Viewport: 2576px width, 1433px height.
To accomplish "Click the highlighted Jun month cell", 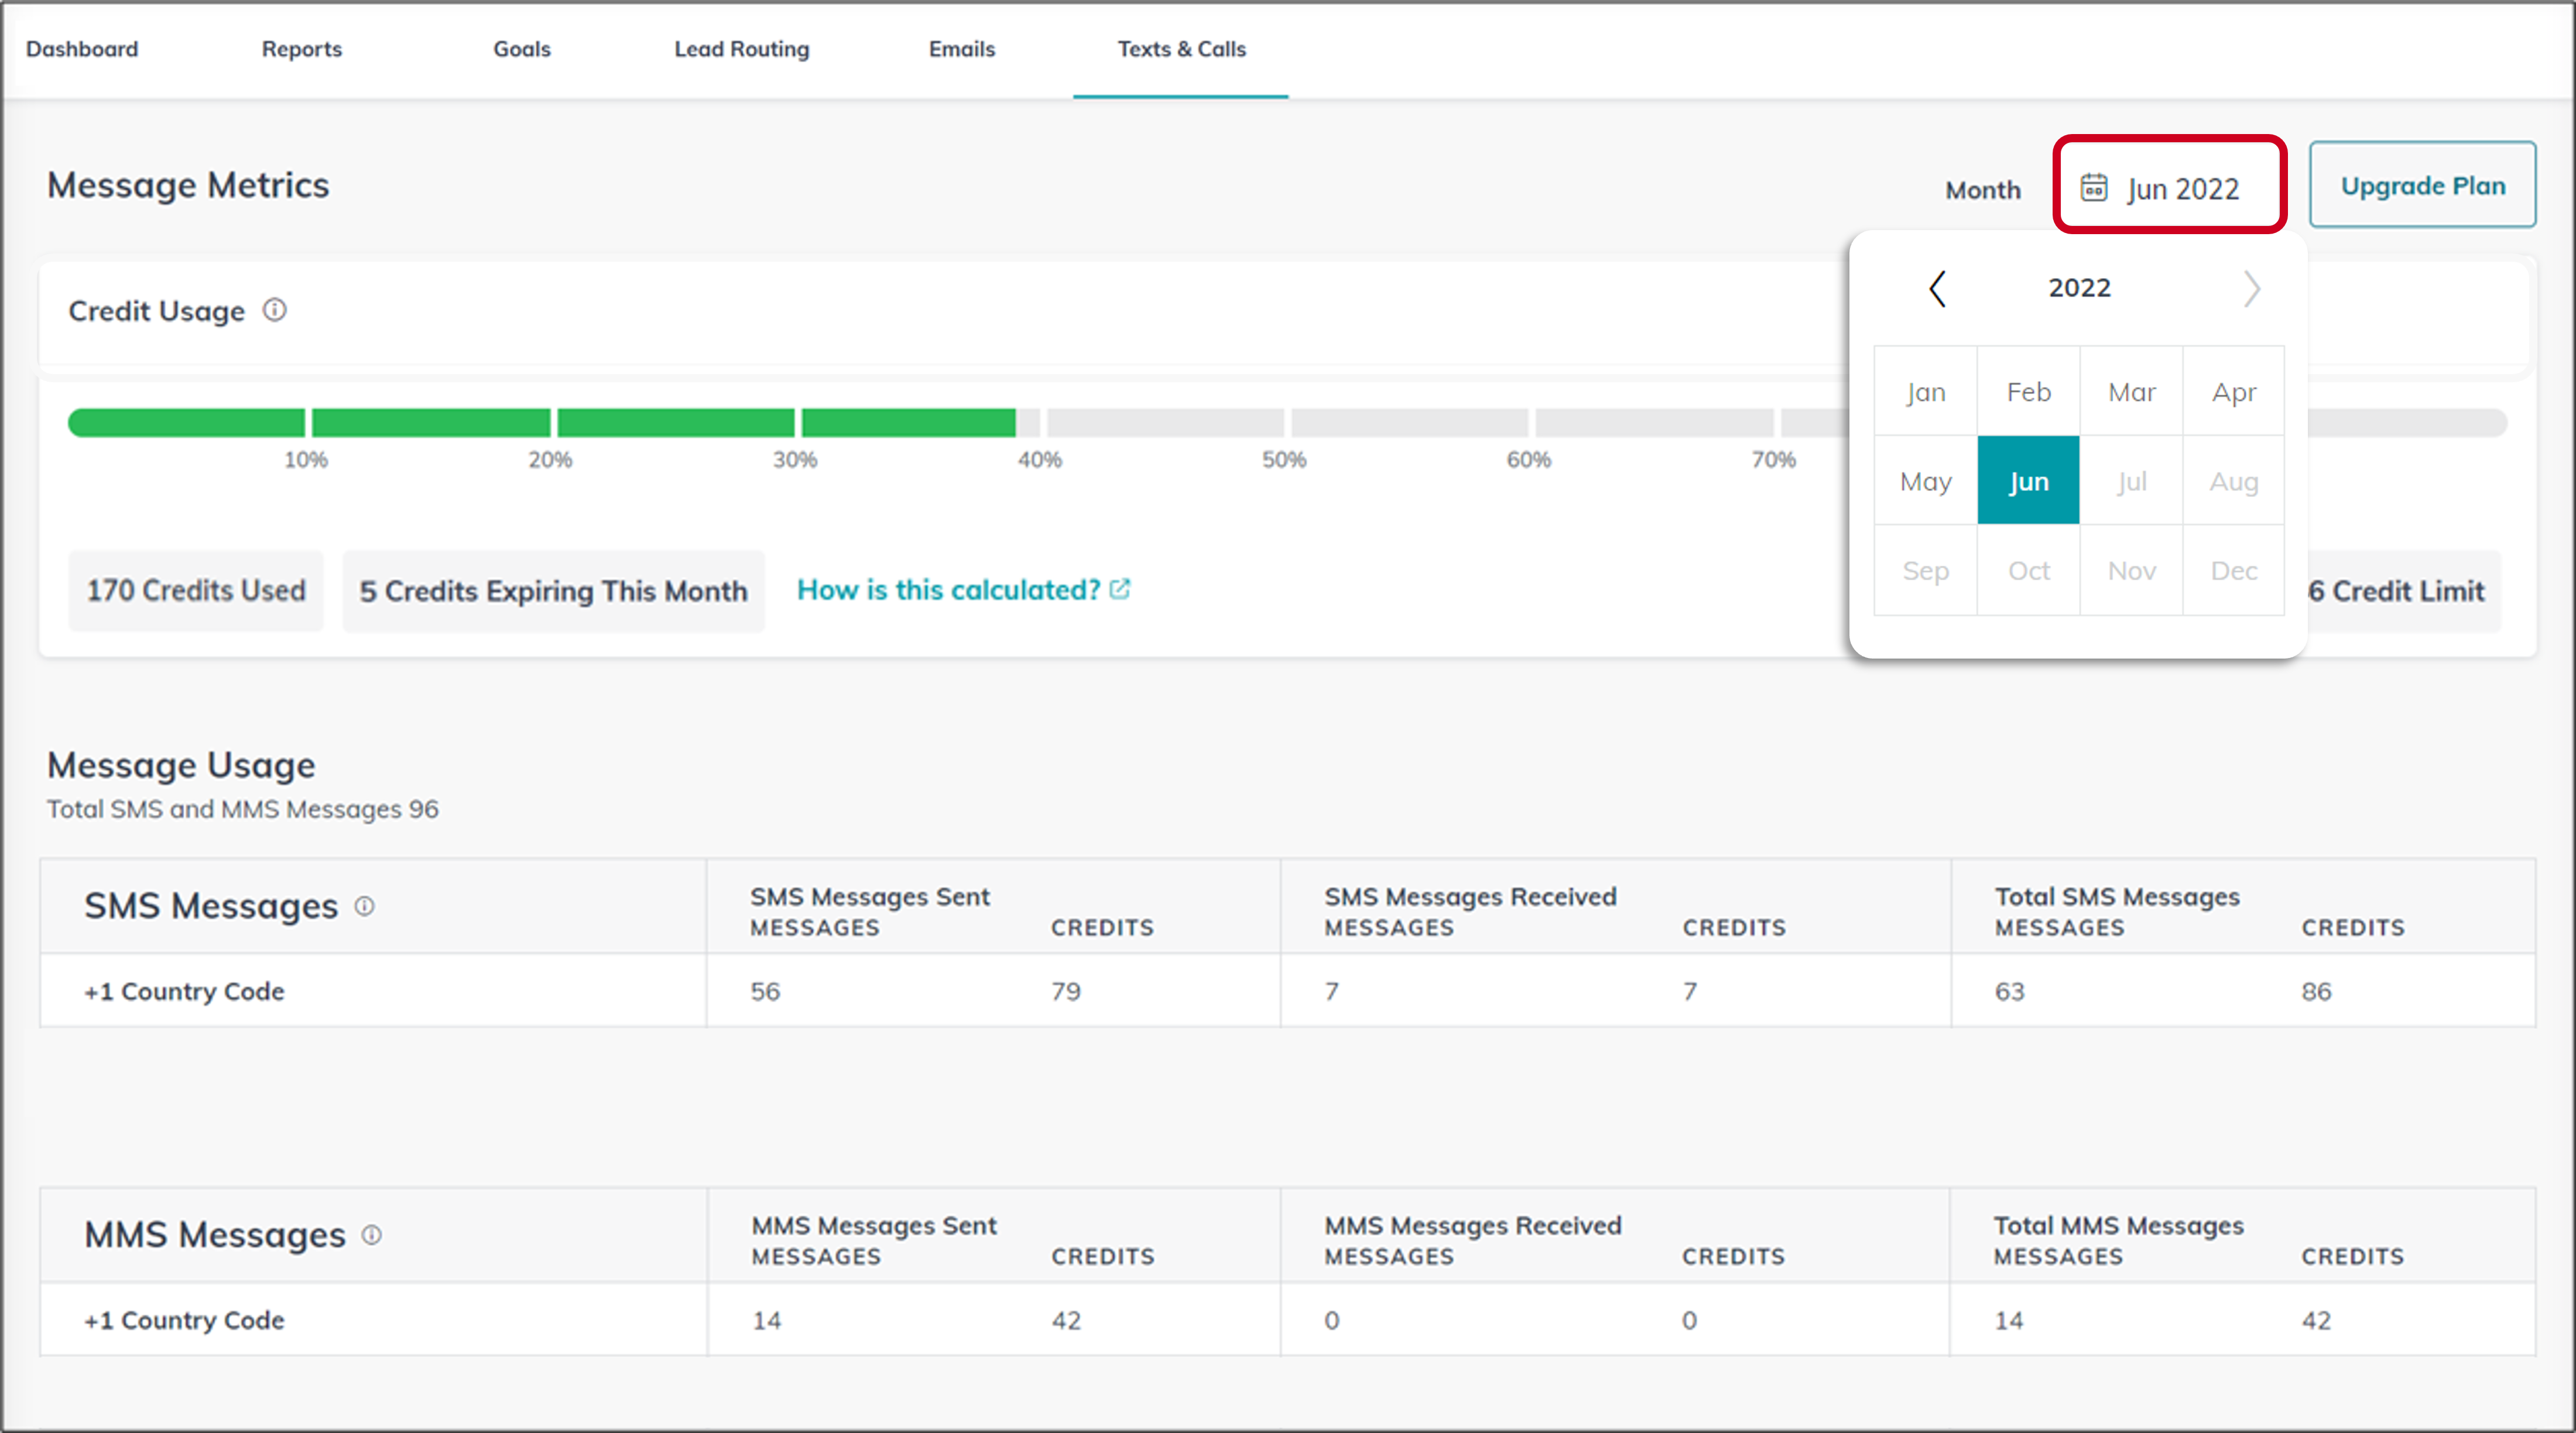I will pos(2028,481).
